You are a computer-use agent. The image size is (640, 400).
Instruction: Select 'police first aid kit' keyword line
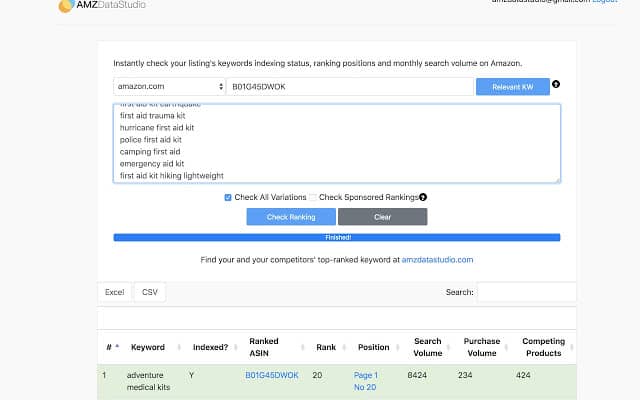coord(151,140)
